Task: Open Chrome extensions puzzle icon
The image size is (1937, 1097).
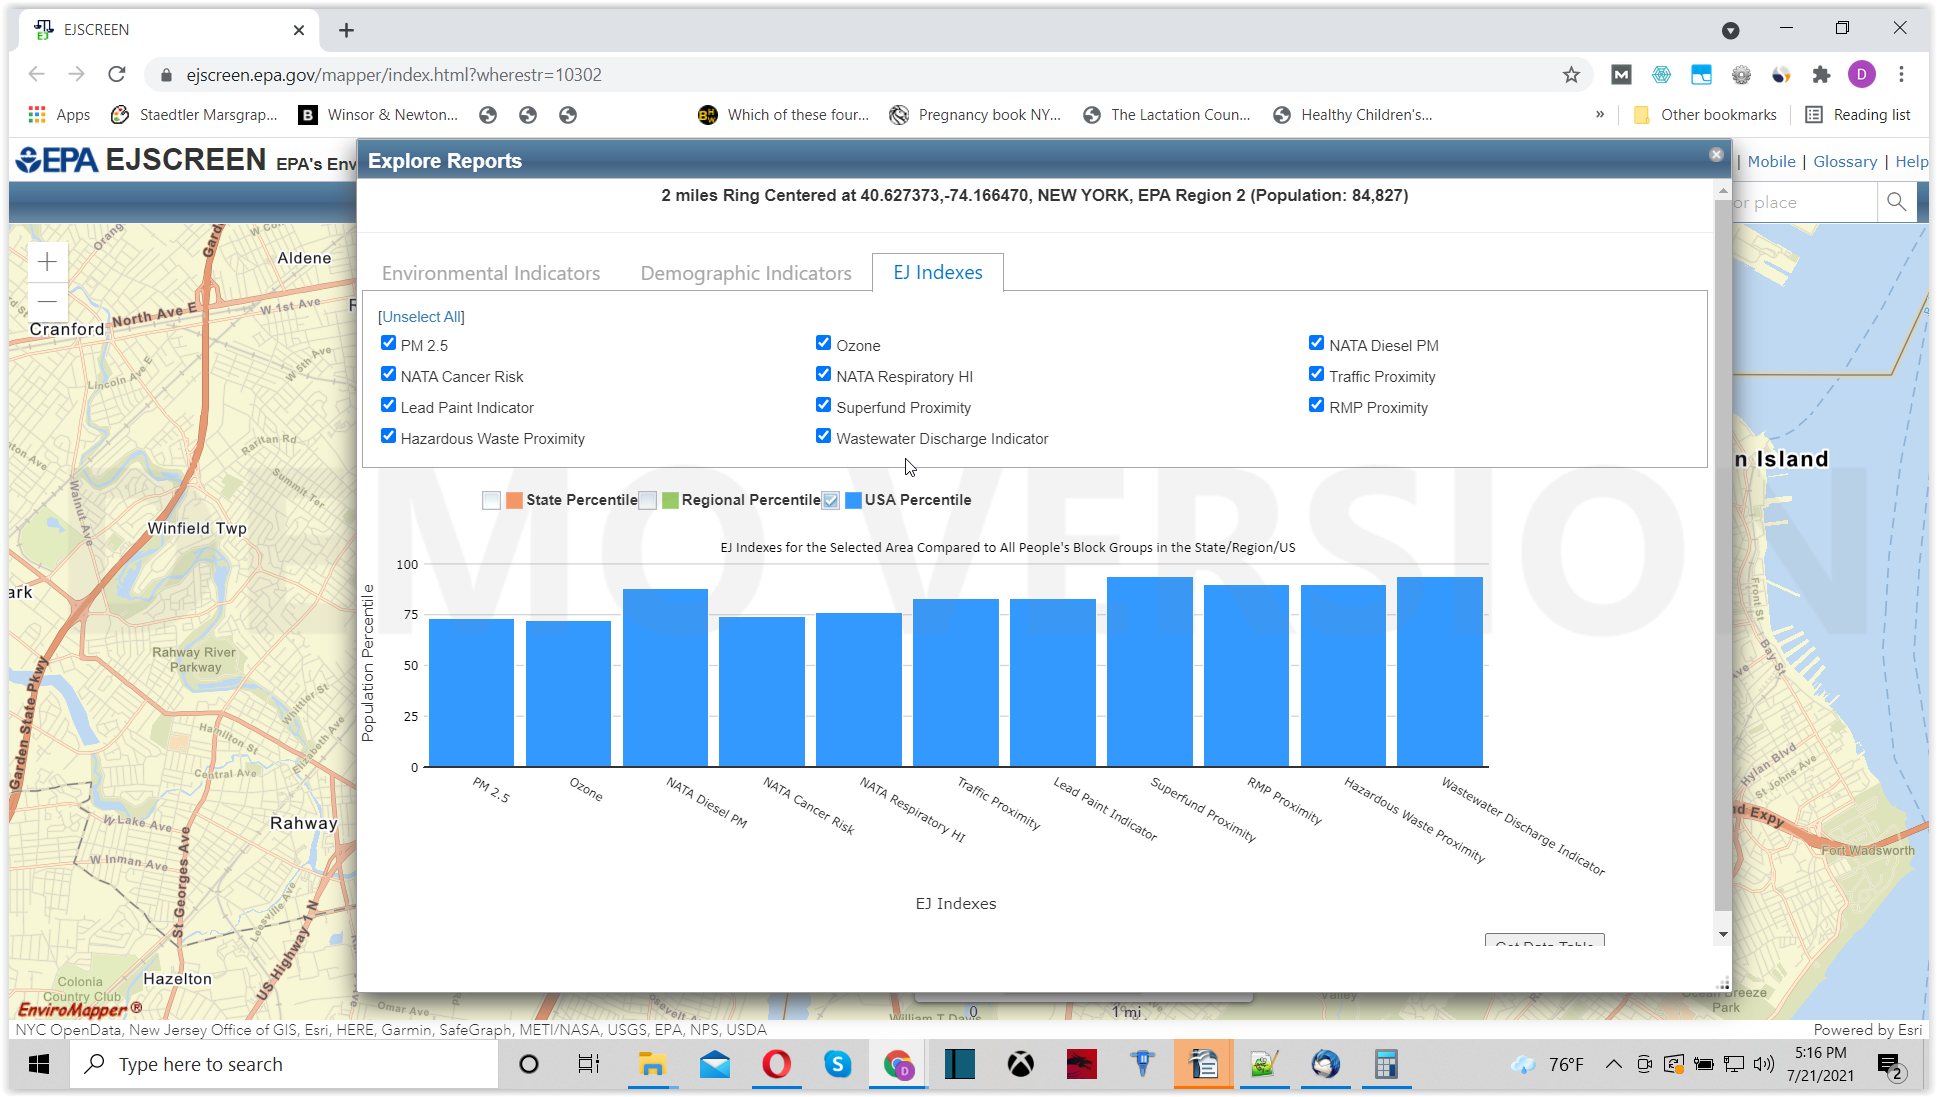Action: (x=1821, y=75)
